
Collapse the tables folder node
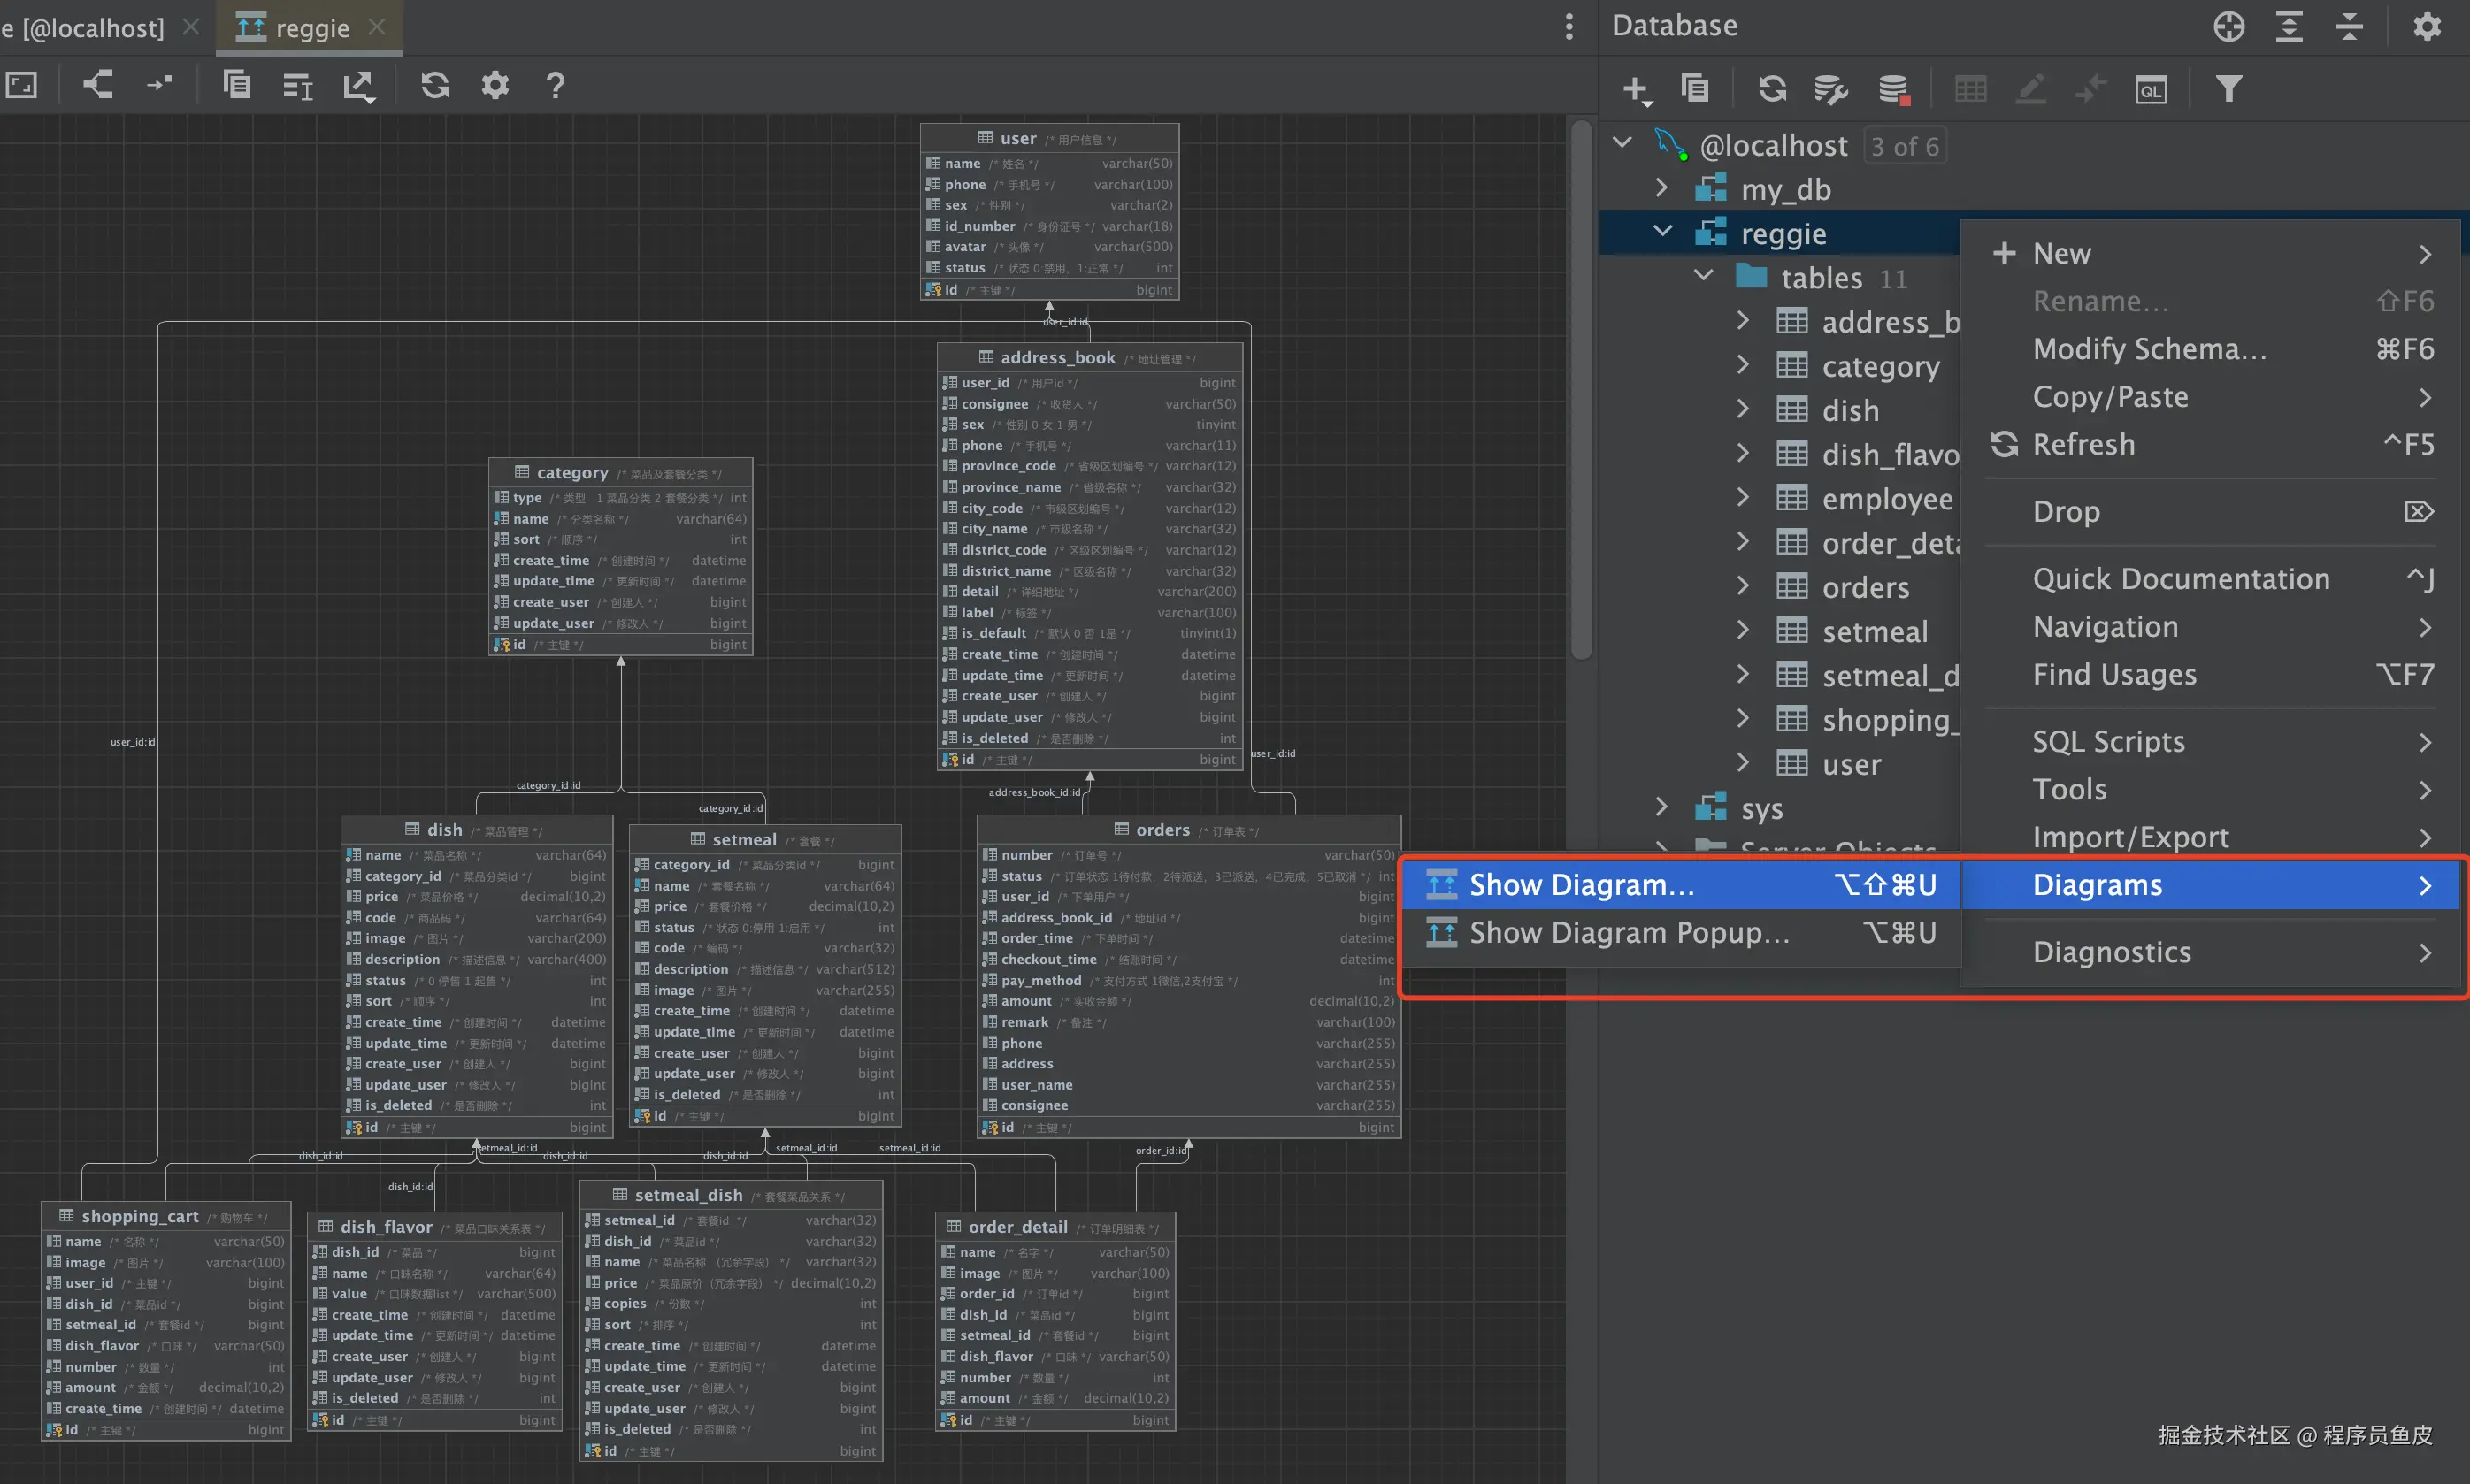(x=1704, y=276)
